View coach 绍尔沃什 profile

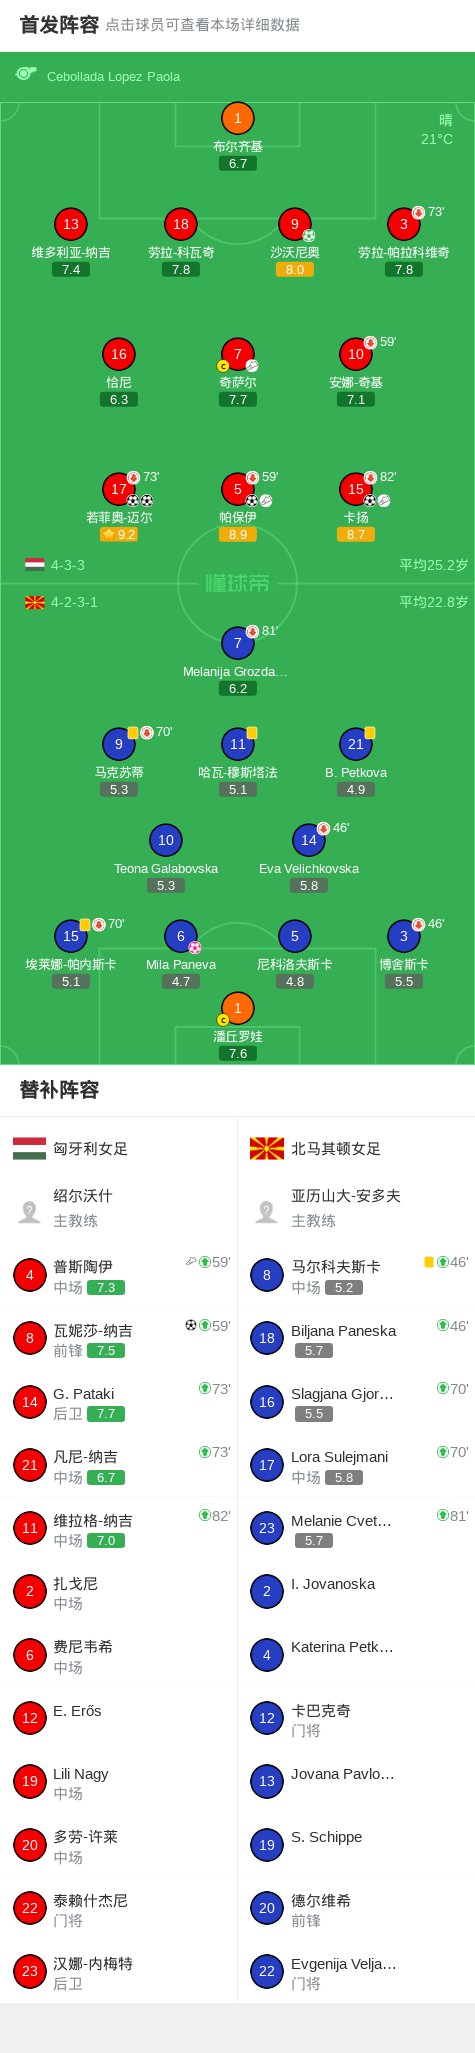pos(118,1208)
